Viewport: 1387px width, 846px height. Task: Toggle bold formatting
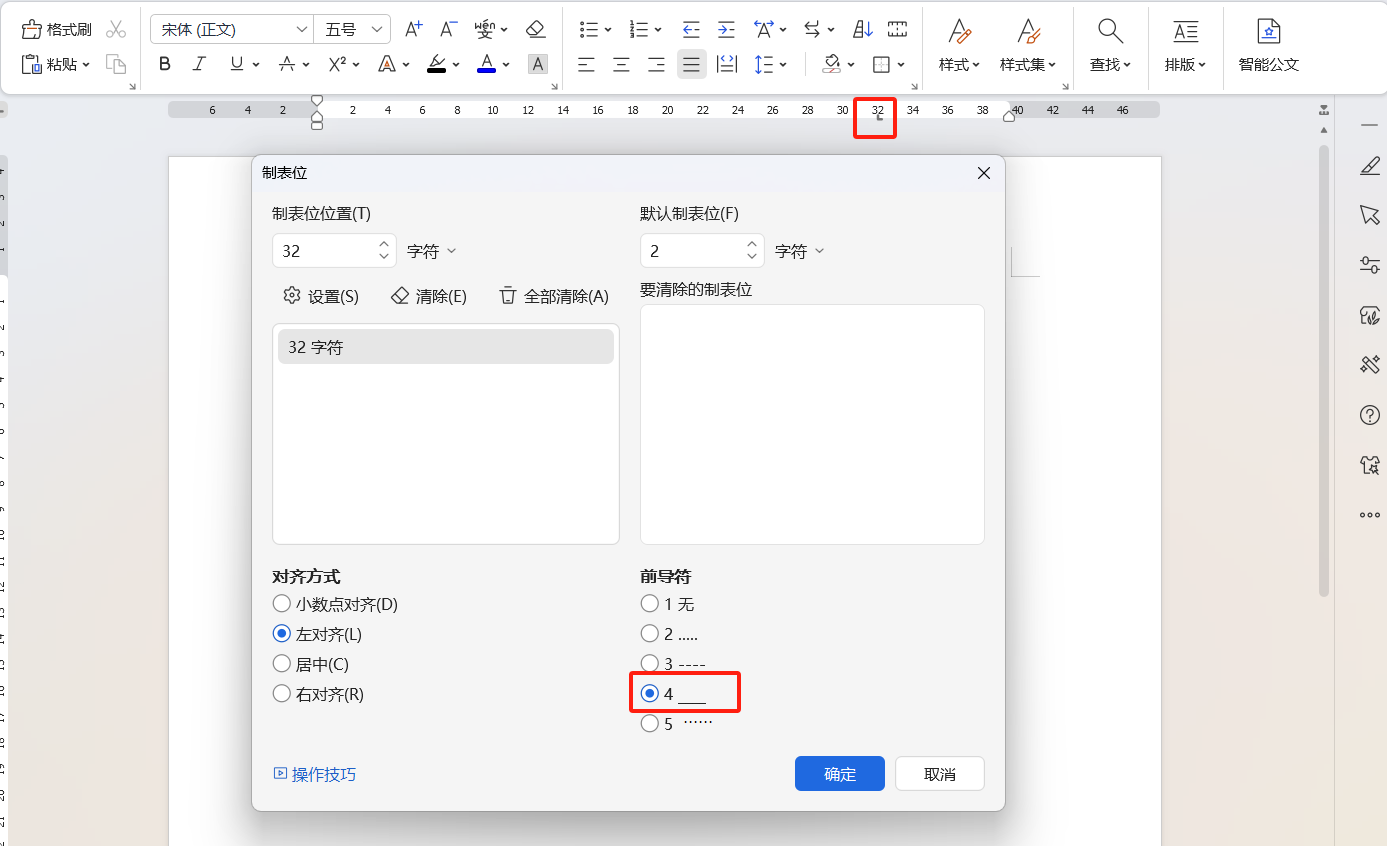coord(164,64)
